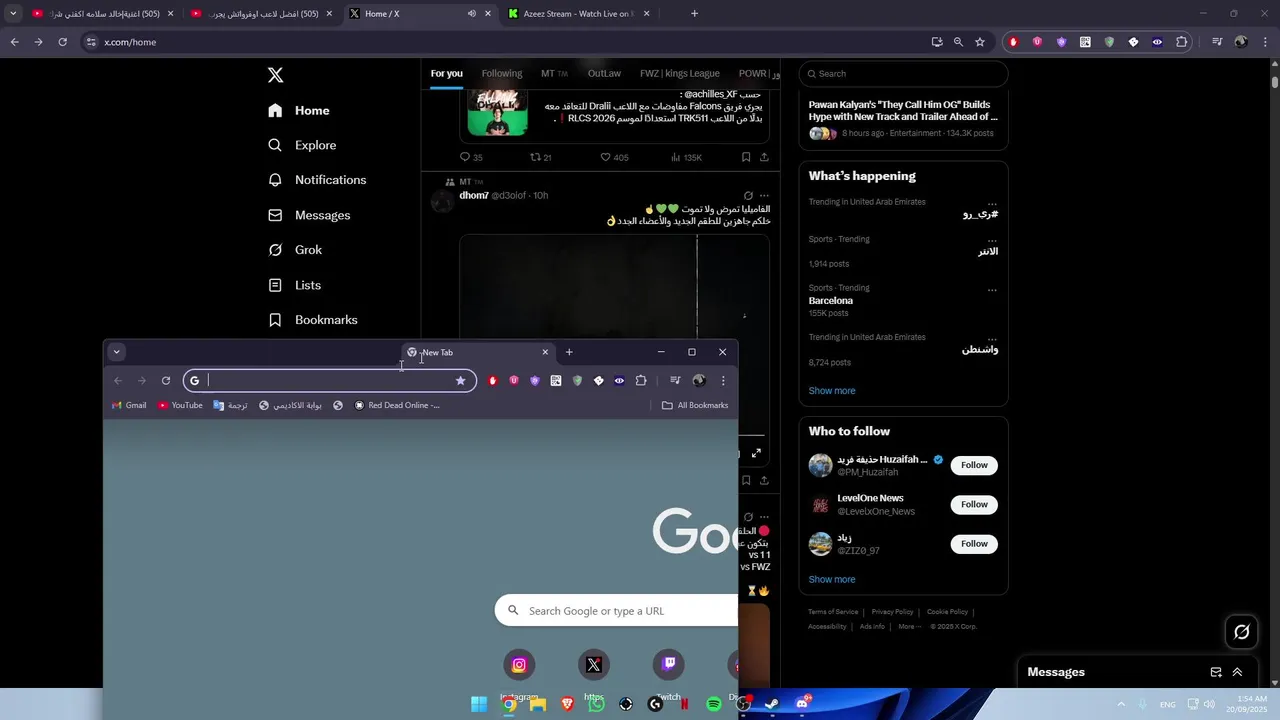Open media control icon in main window
1280x720 pixels.
click(1217, 42)
